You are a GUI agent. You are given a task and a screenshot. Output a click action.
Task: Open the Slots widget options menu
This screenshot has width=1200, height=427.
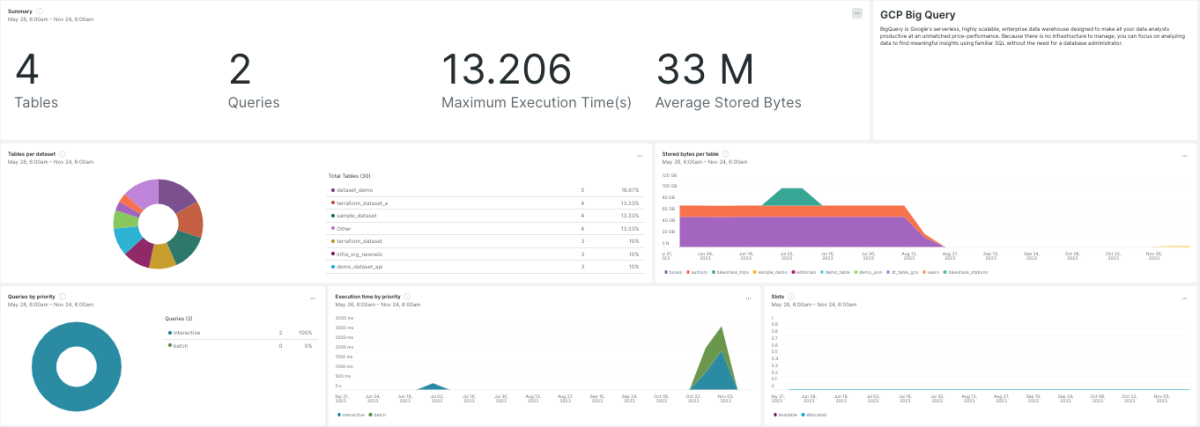1184,297
